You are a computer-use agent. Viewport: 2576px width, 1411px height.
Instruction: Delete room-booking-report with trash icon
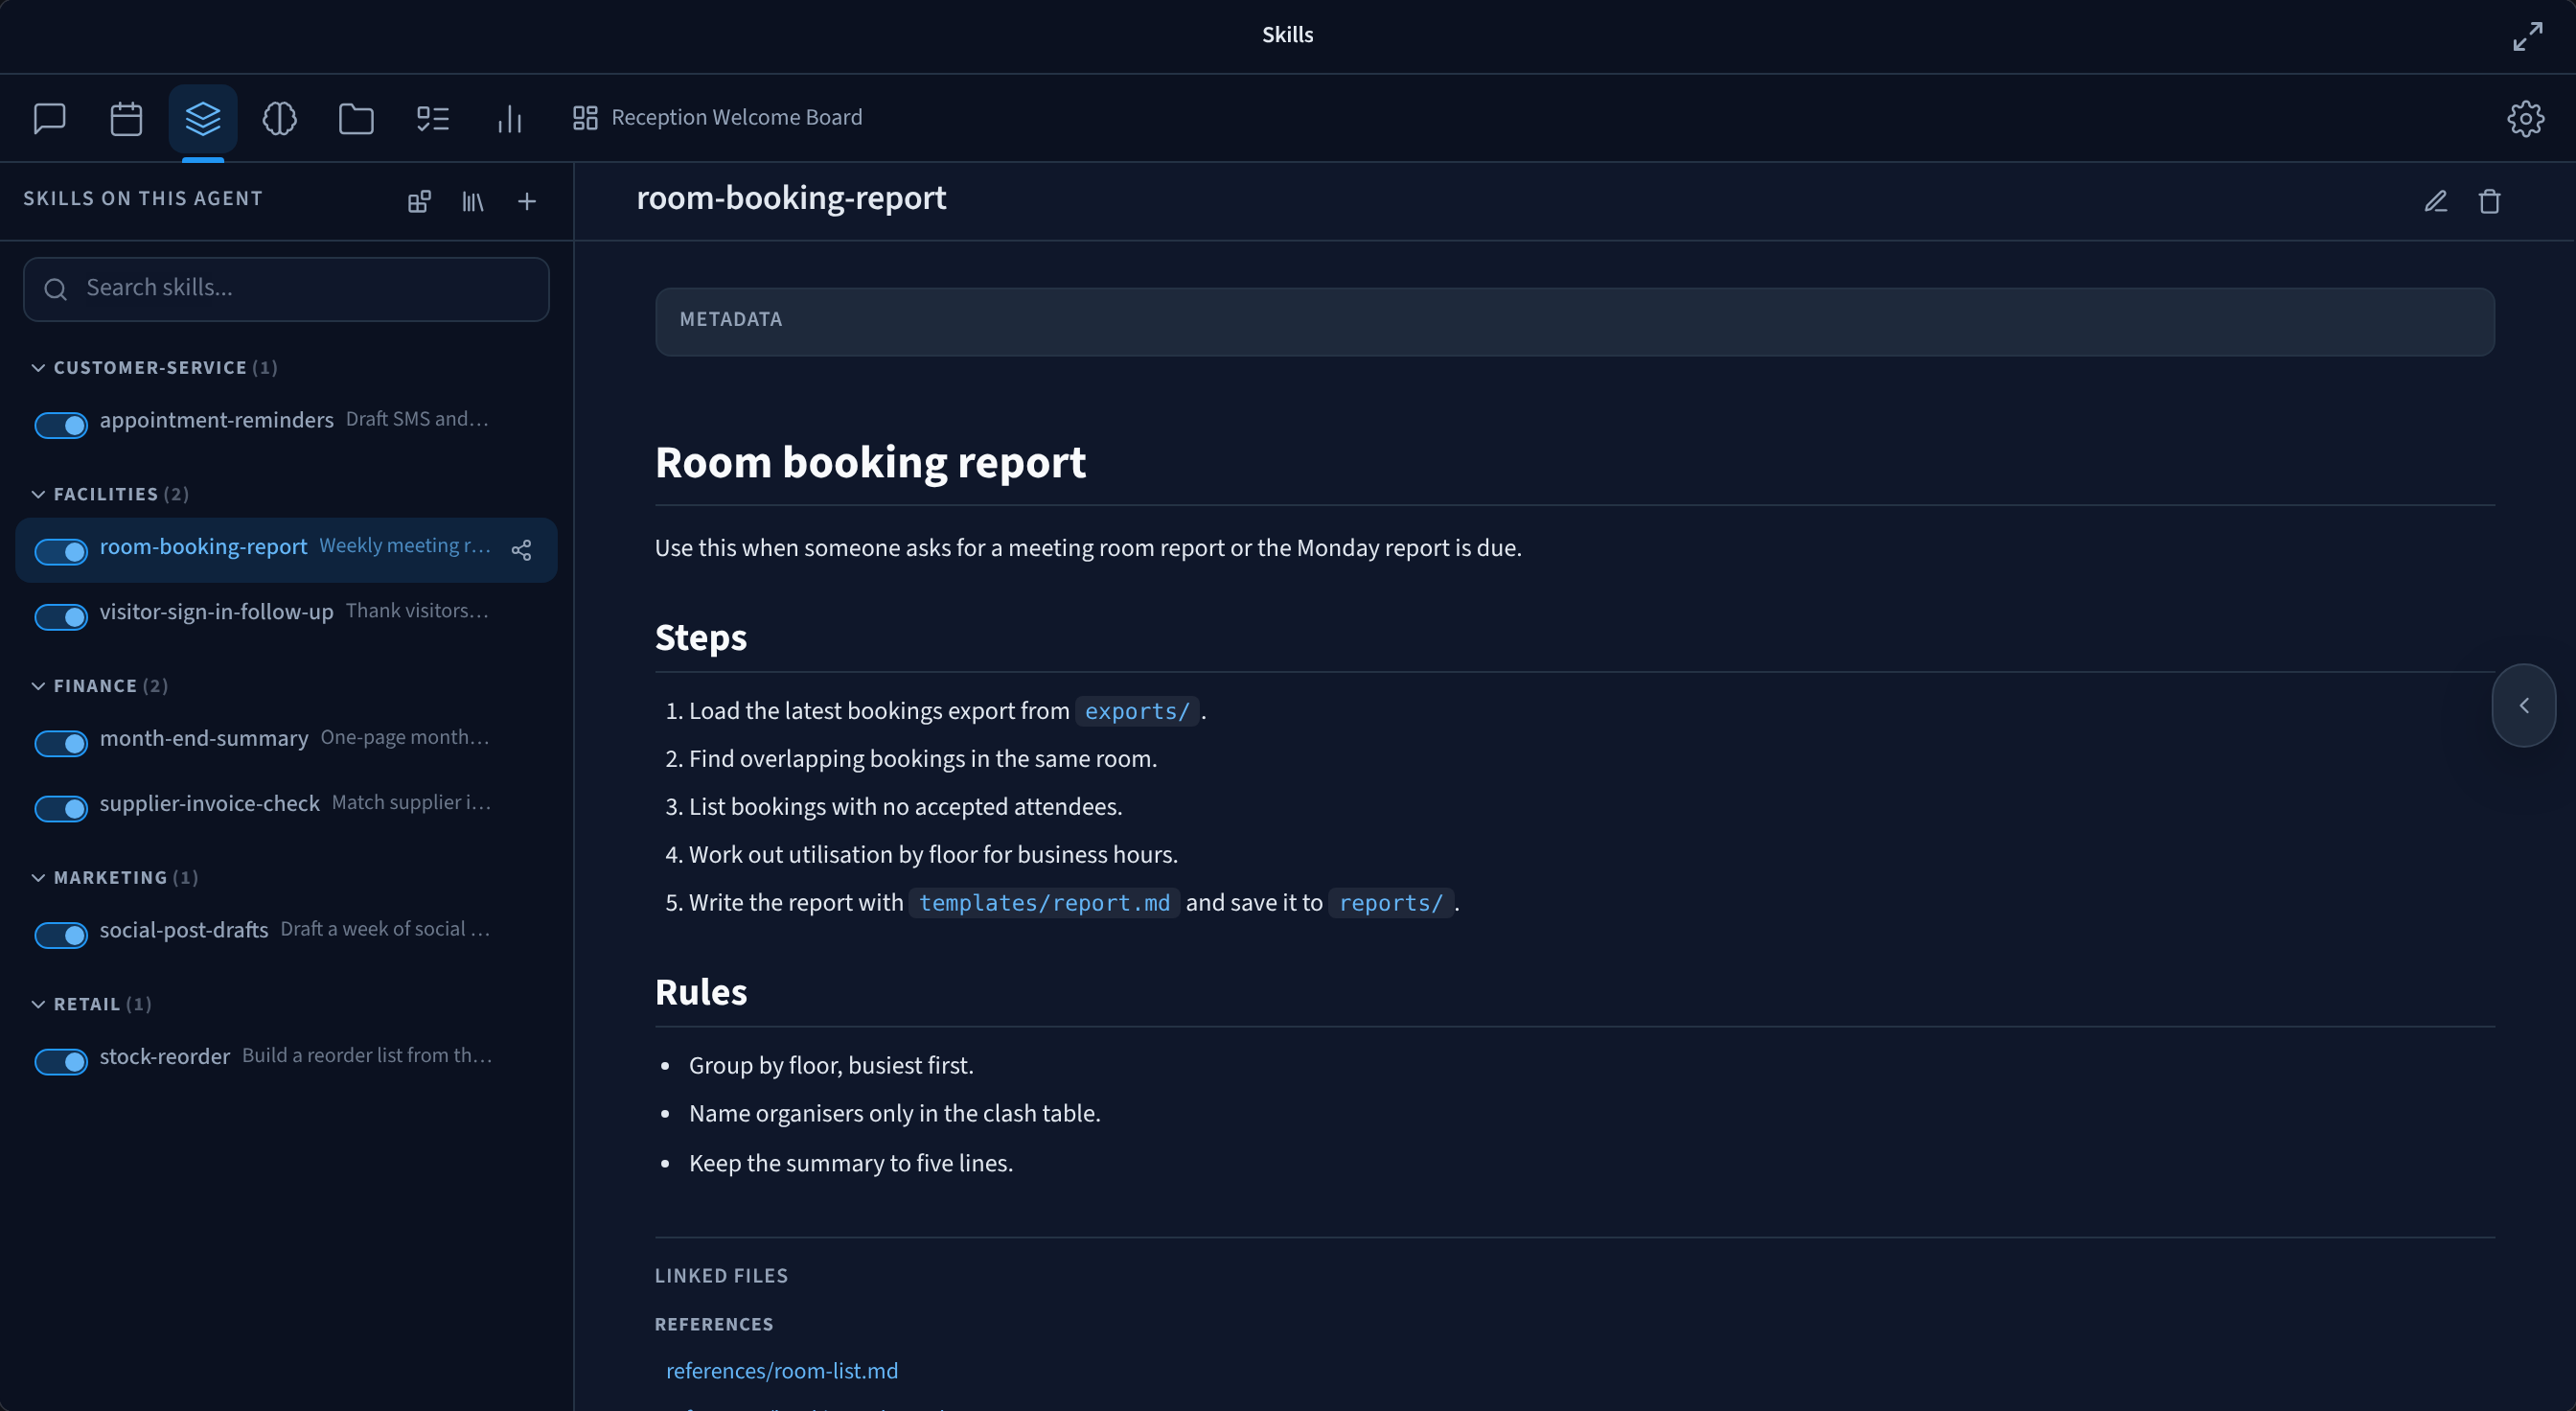coord(2490,202)
